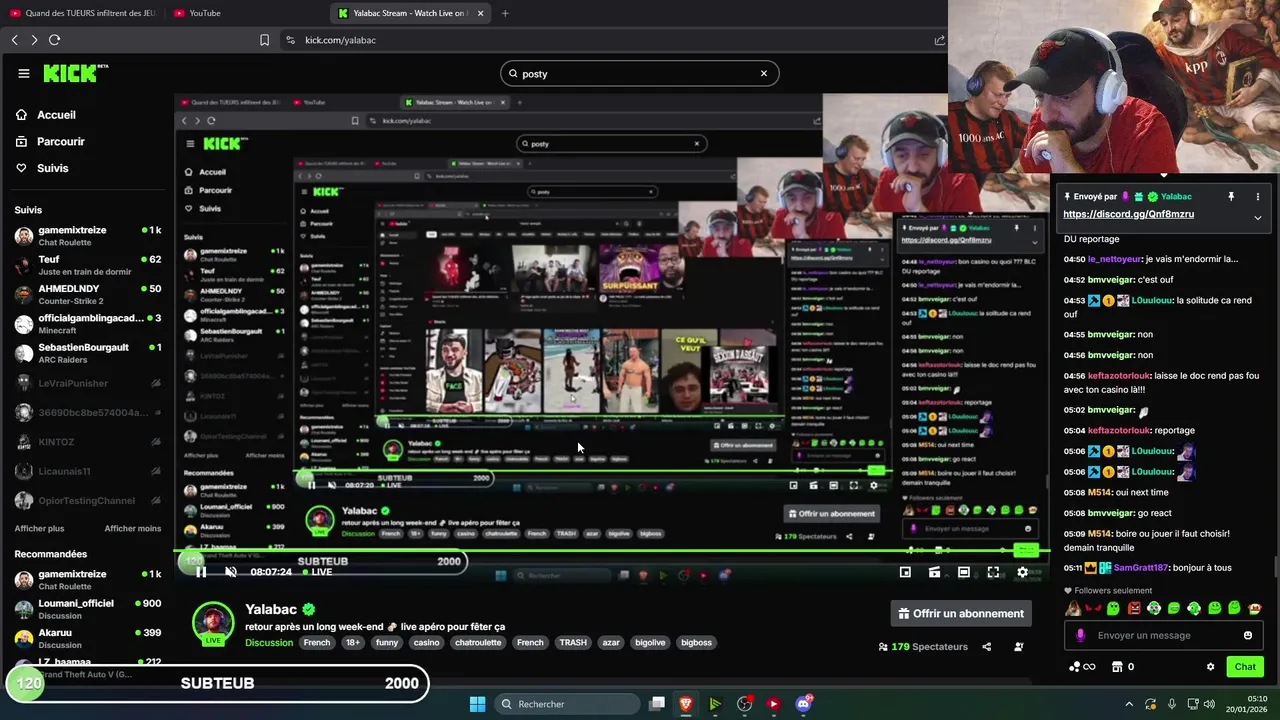Open offline channel KINTOZ
Image resolution: width=1280 pixels, height=720 pixels.
pyautogui.click(x=88, y=442)
